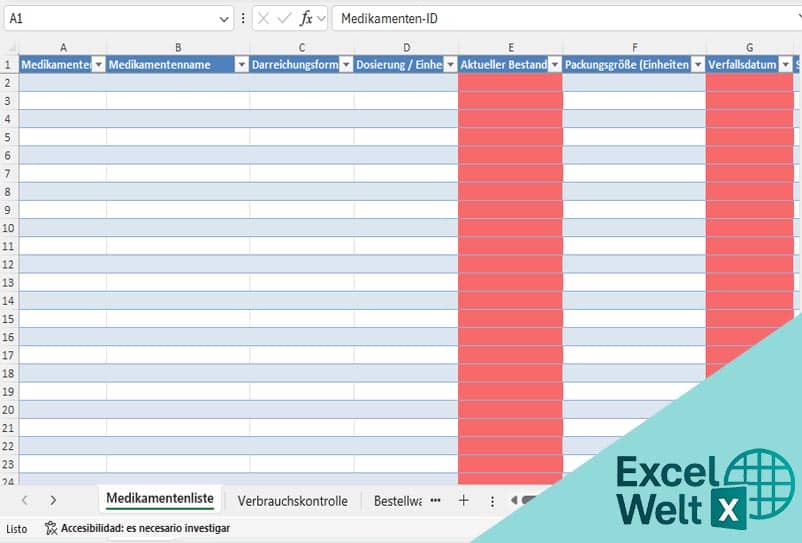Switch to the Verbrauchskontrolle sheet tab

[x=293, y=501]
